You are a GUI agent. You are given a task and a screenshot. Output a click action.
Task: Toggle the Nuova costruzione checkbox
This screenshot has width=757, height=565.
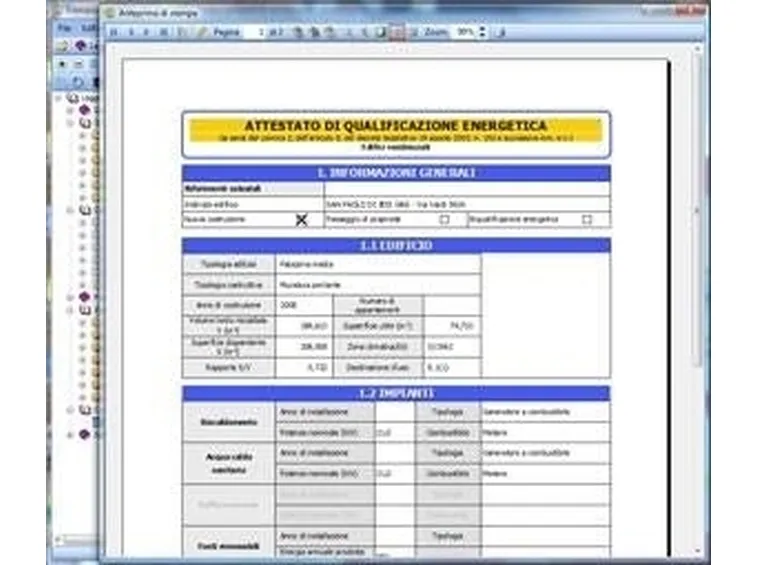[301, 220]
